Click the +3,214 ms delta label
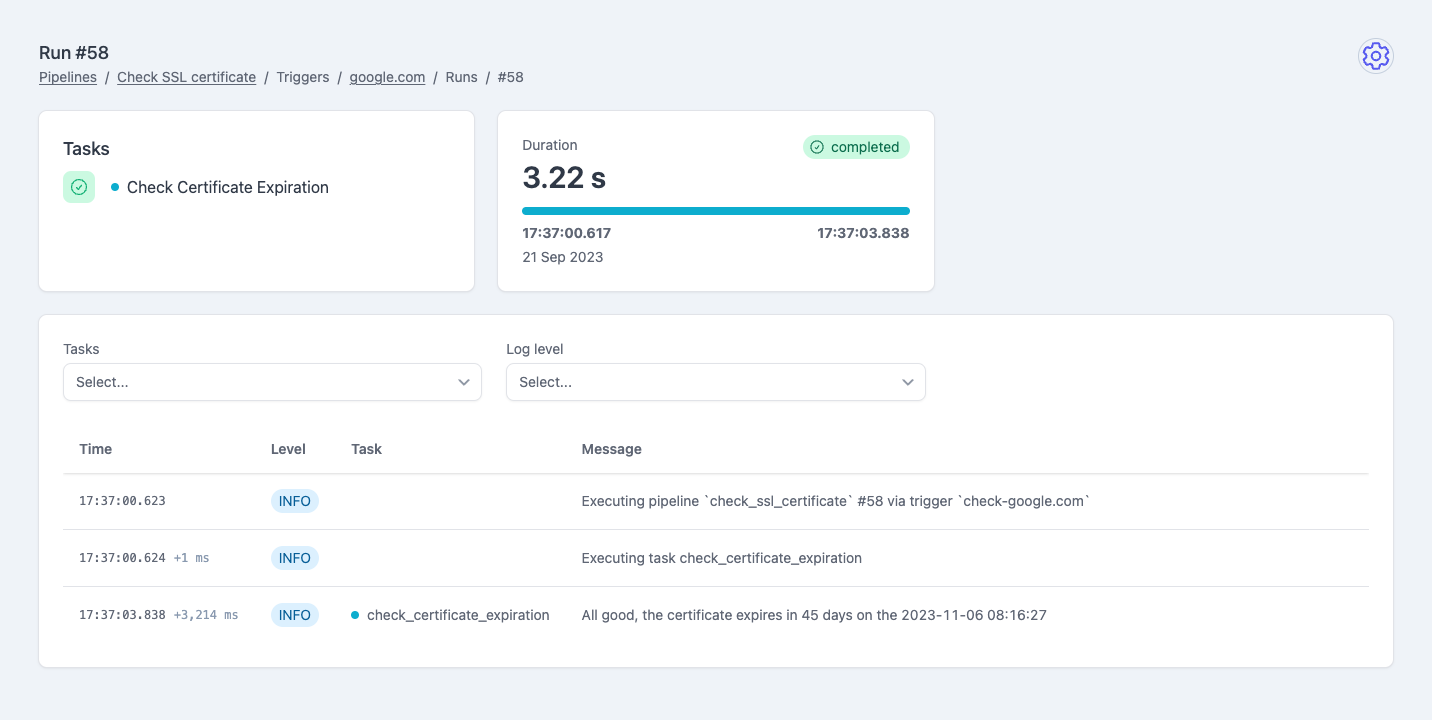The image size is (1432, 720). (206, 615)
